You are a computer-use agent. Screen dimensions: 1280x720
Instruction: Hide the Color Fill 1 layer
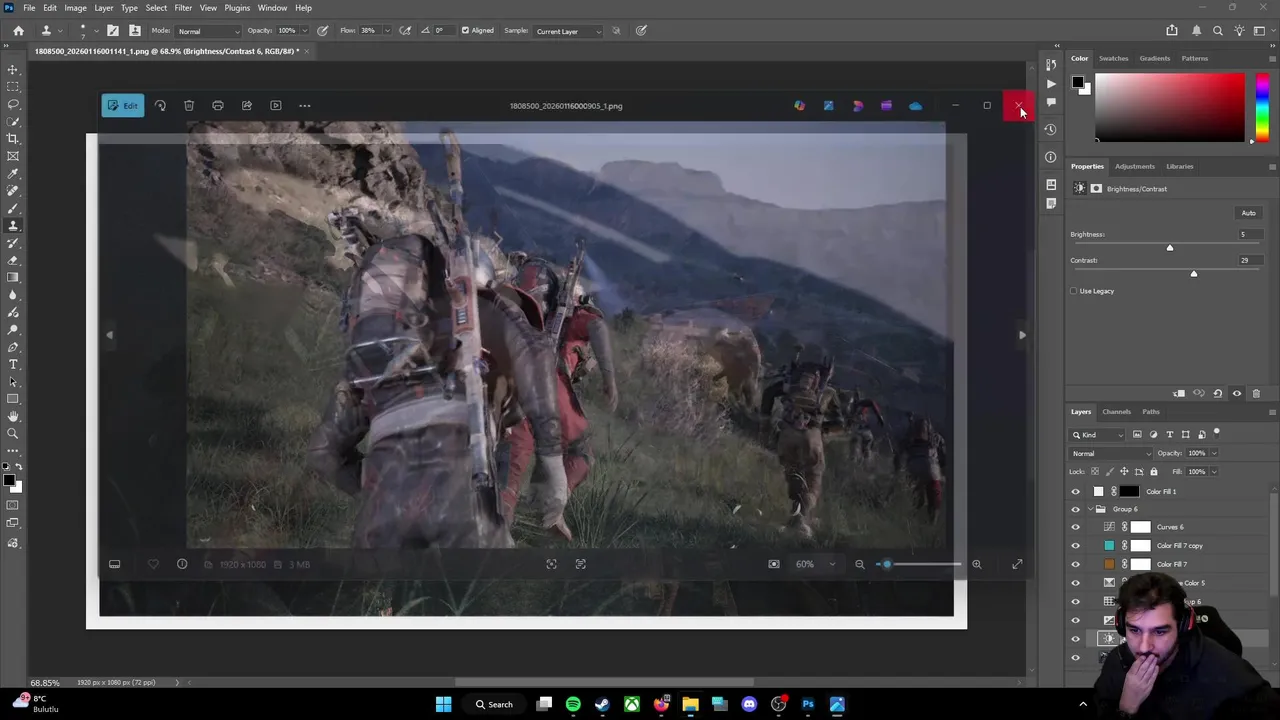tap(1076, 491)
